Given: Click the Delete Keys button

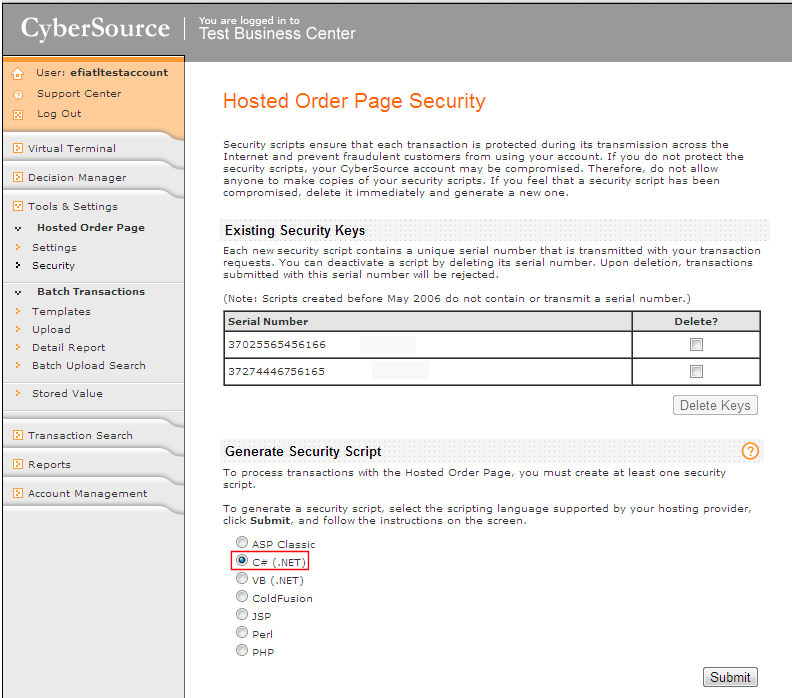Looking at the screenshot, I should 715,405.
